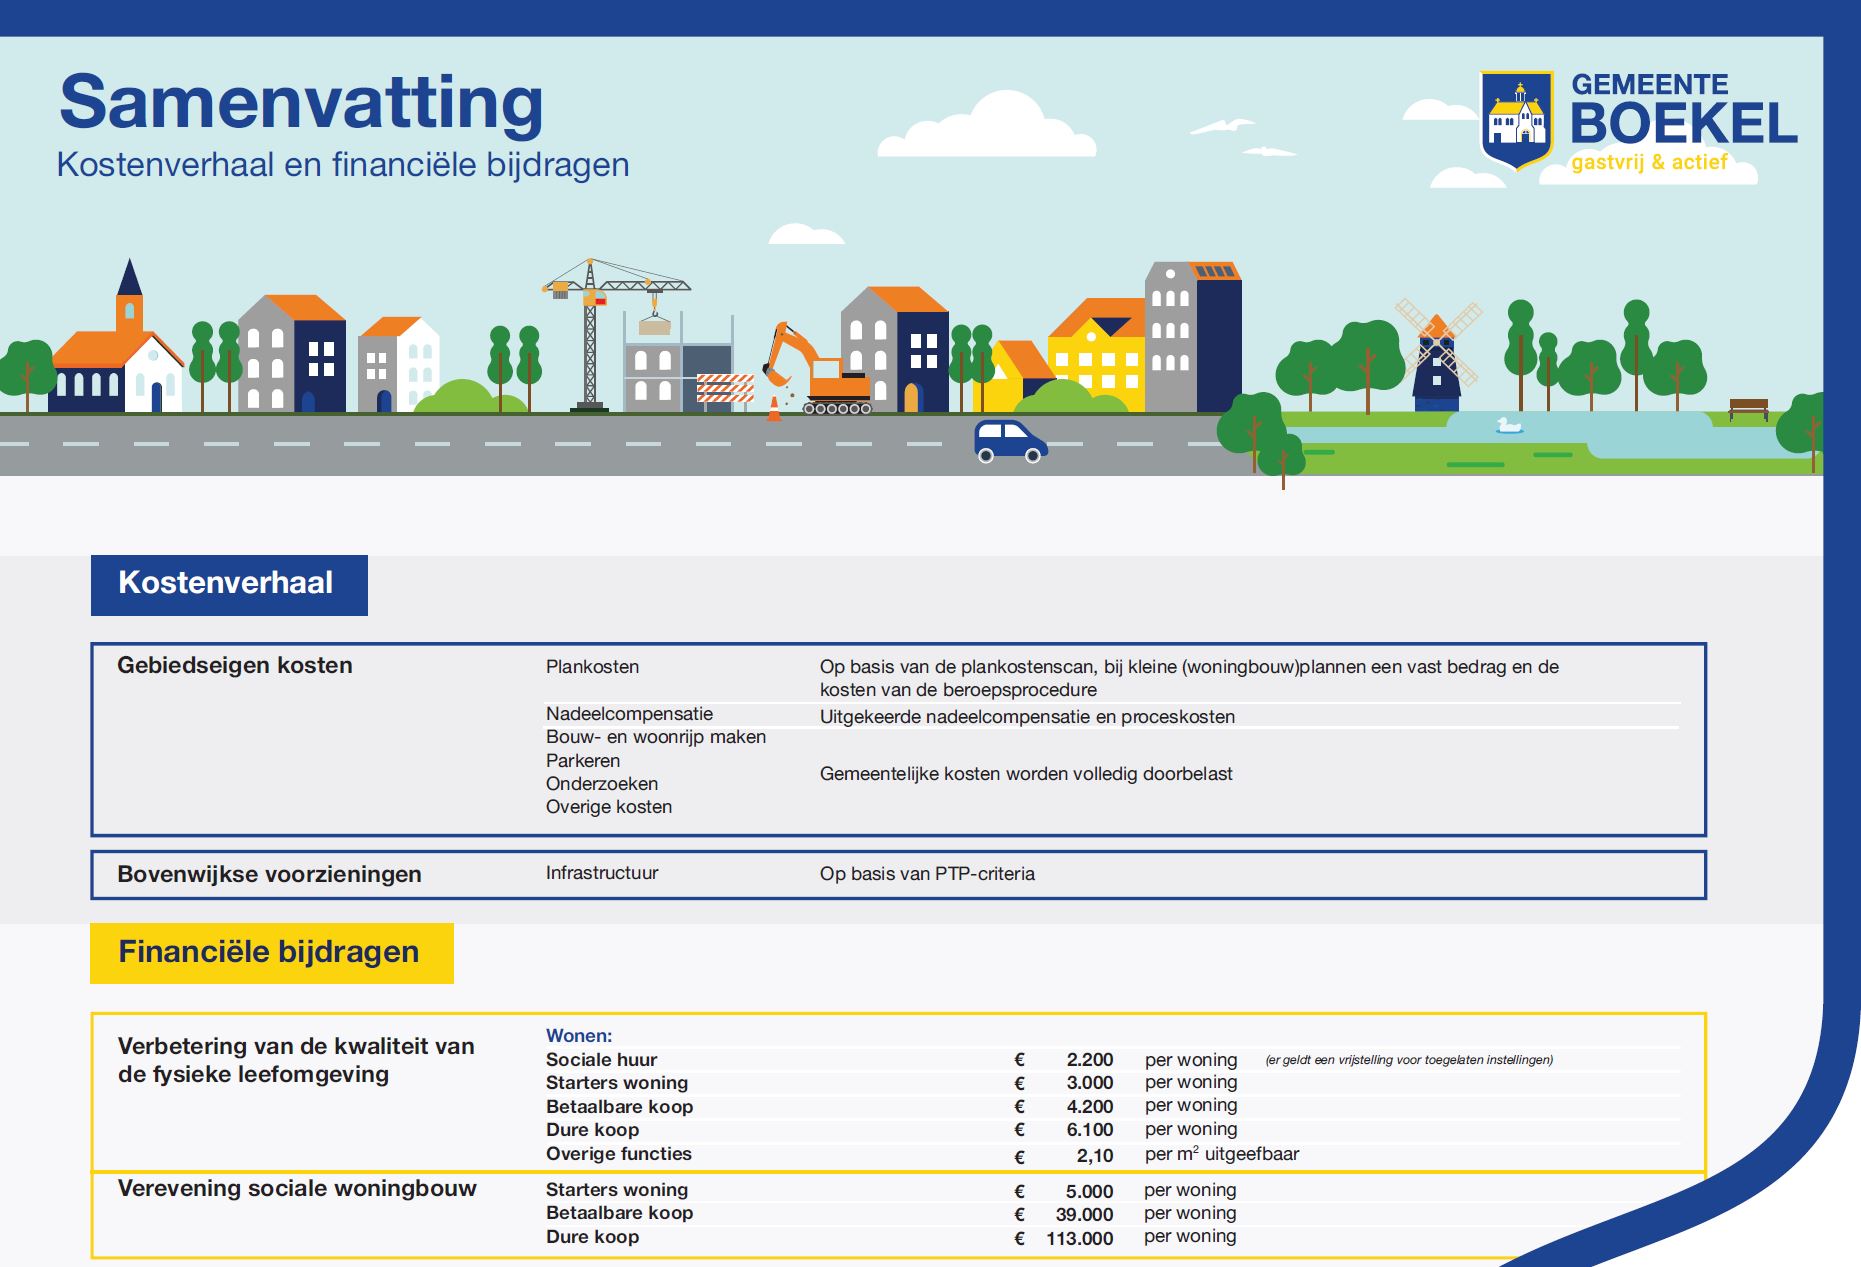Click the Samenvatting page title
The image size is (1861, 1267).
point(301,103)
